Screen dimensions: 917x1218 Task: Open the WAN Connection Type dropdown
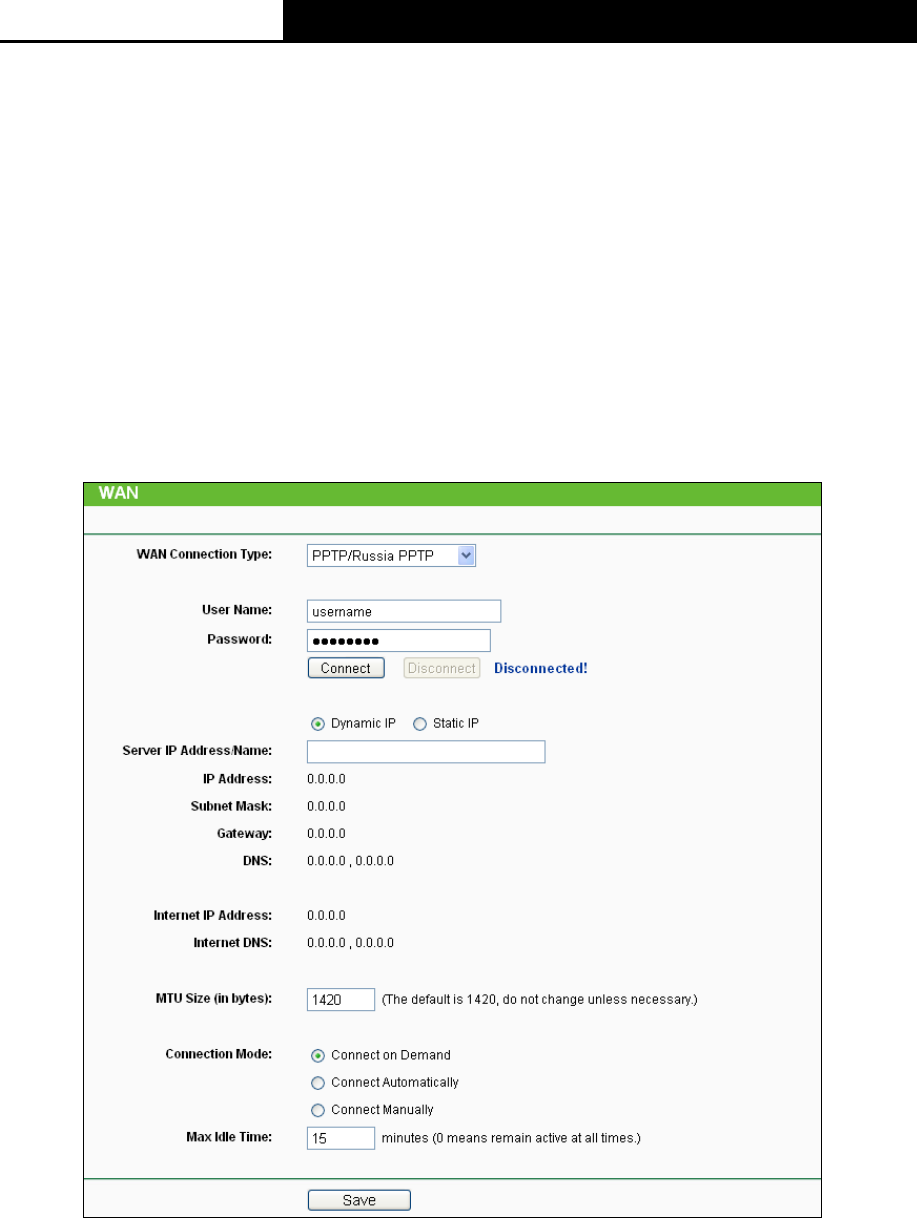[x=392, y=555]
